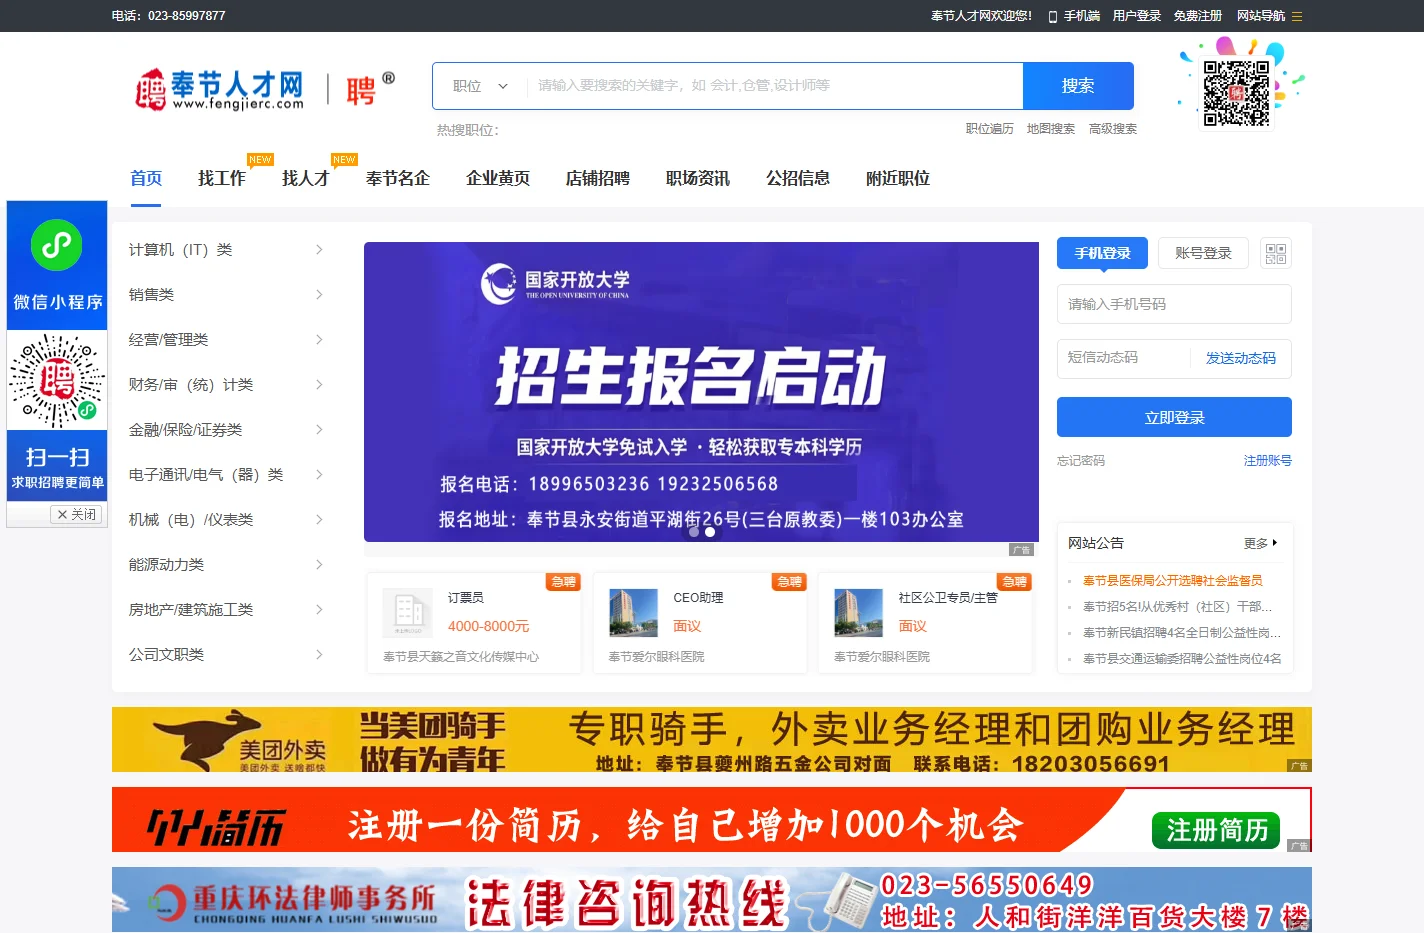Open the 职场资讯 nav tab

coord(698,178)
